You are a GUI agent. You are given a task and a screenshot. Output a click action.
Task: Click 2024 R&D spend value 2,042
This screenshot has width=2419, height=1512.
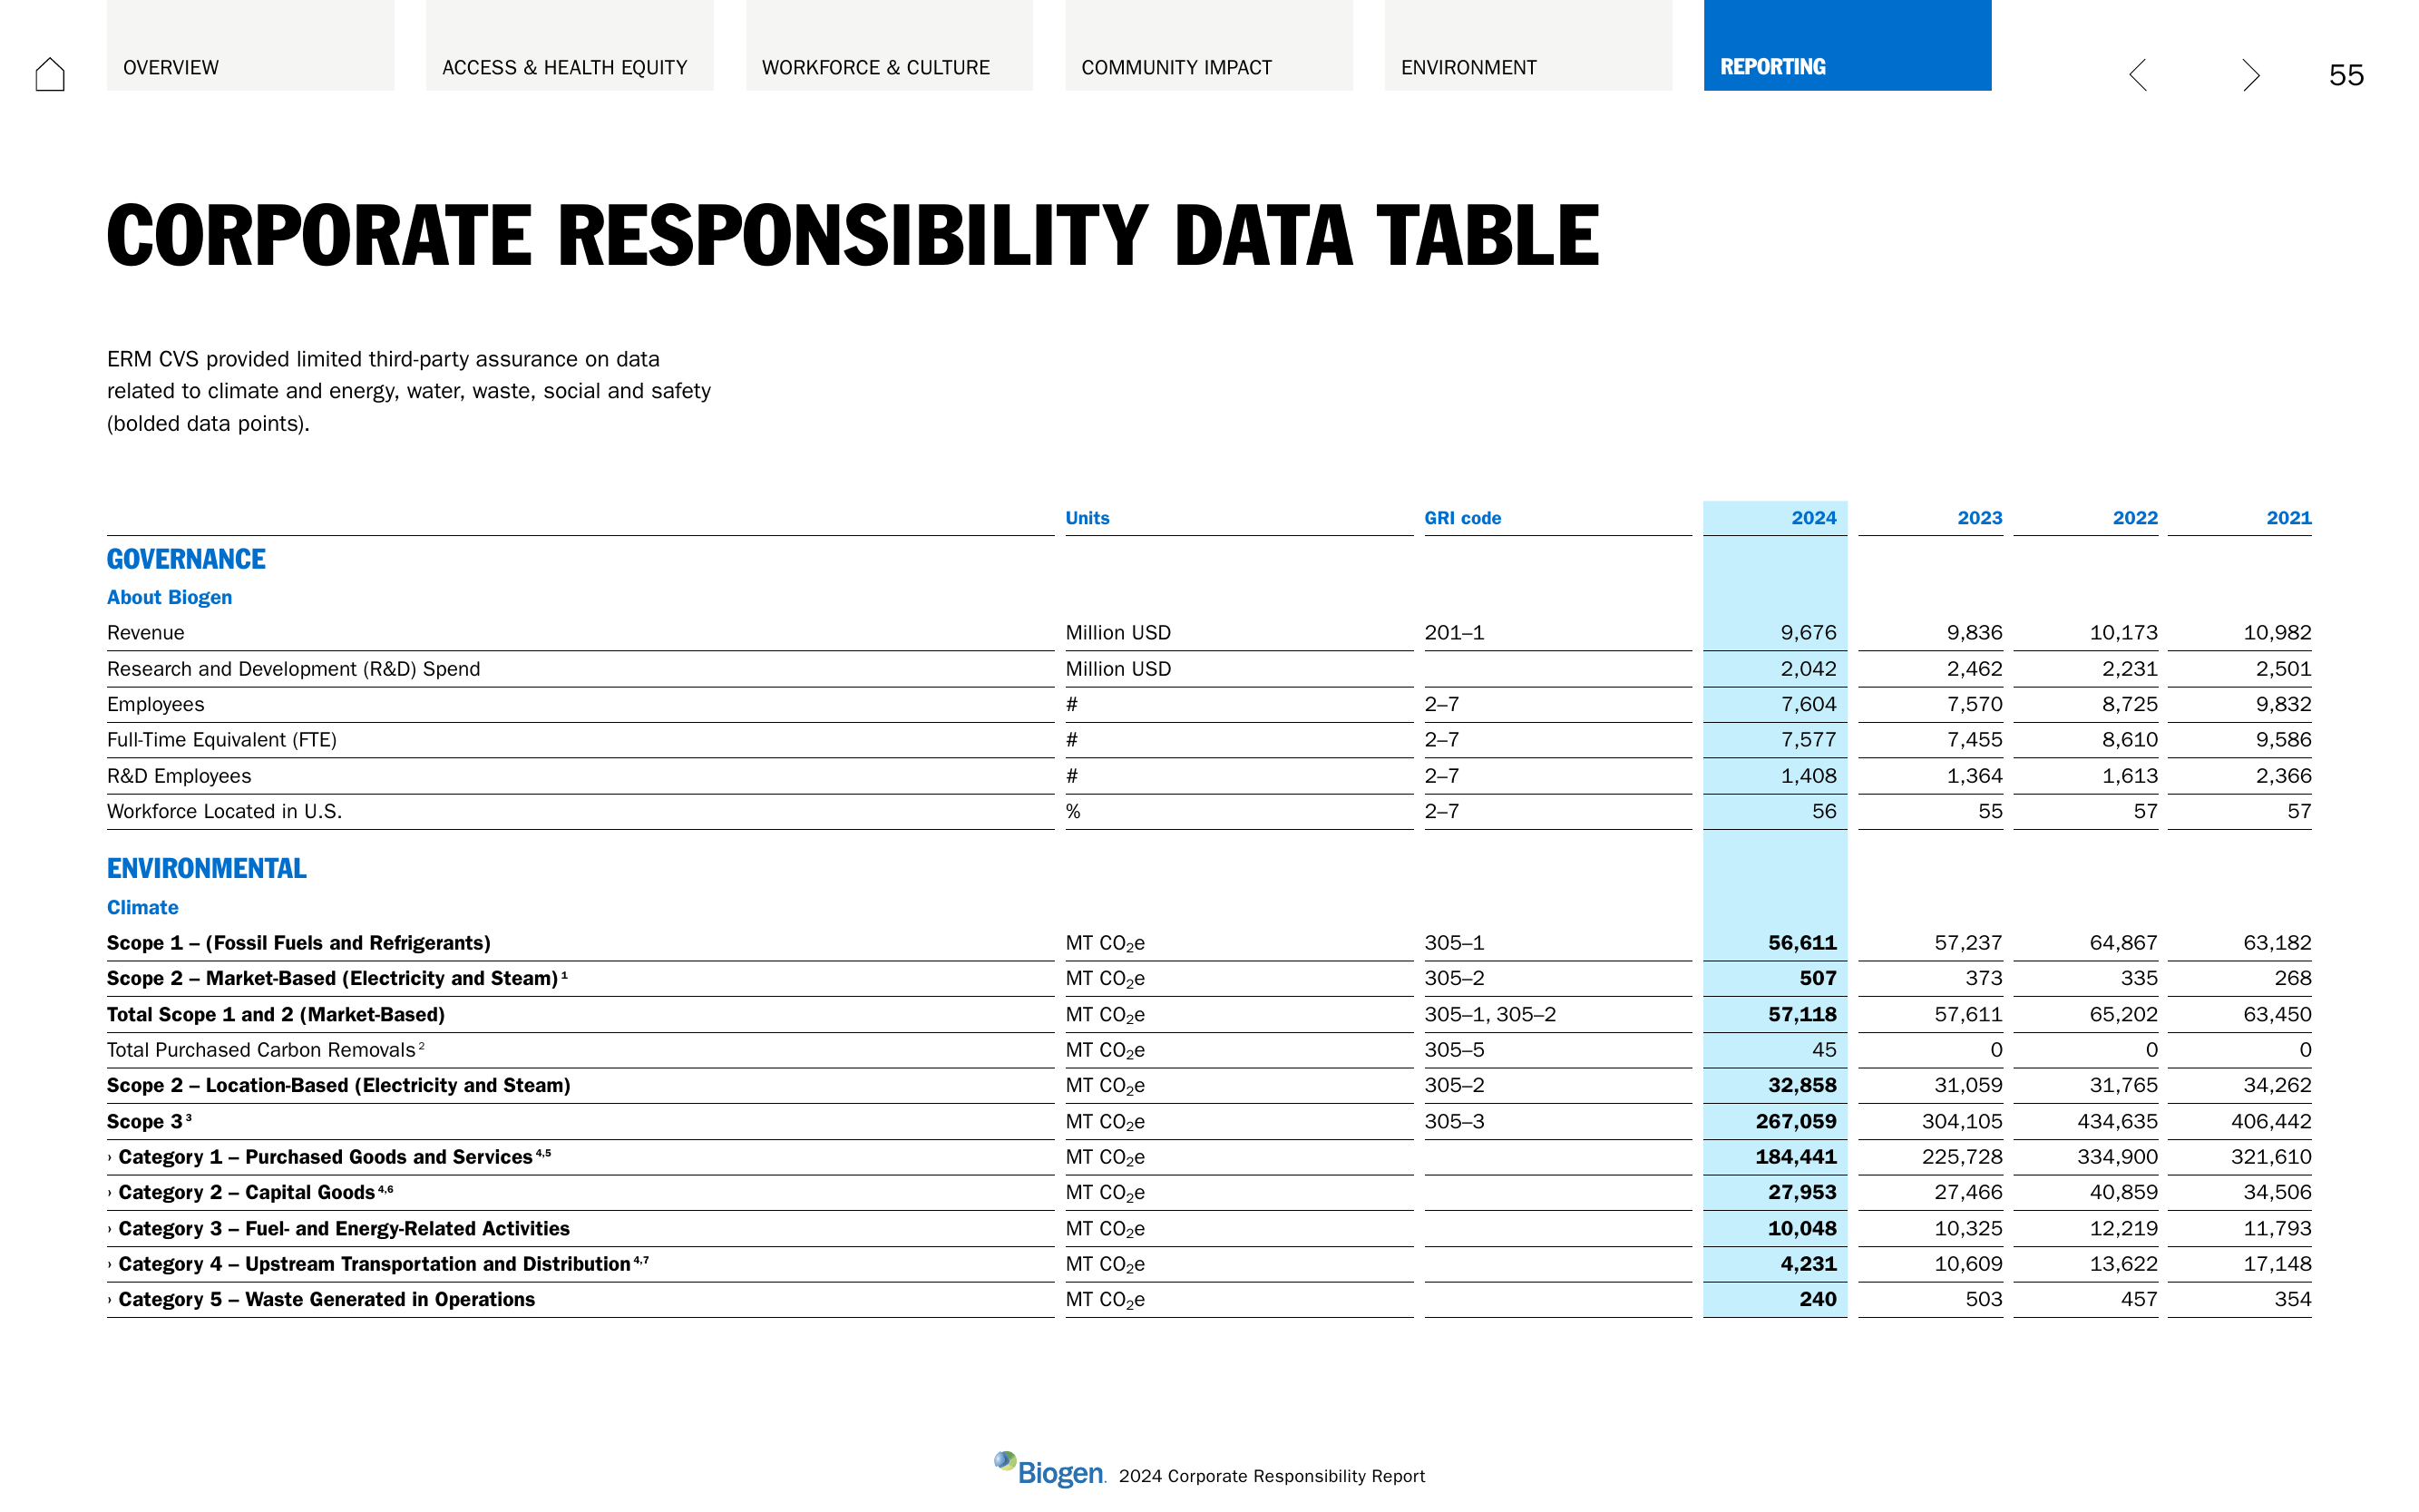tap(1808, 669)
